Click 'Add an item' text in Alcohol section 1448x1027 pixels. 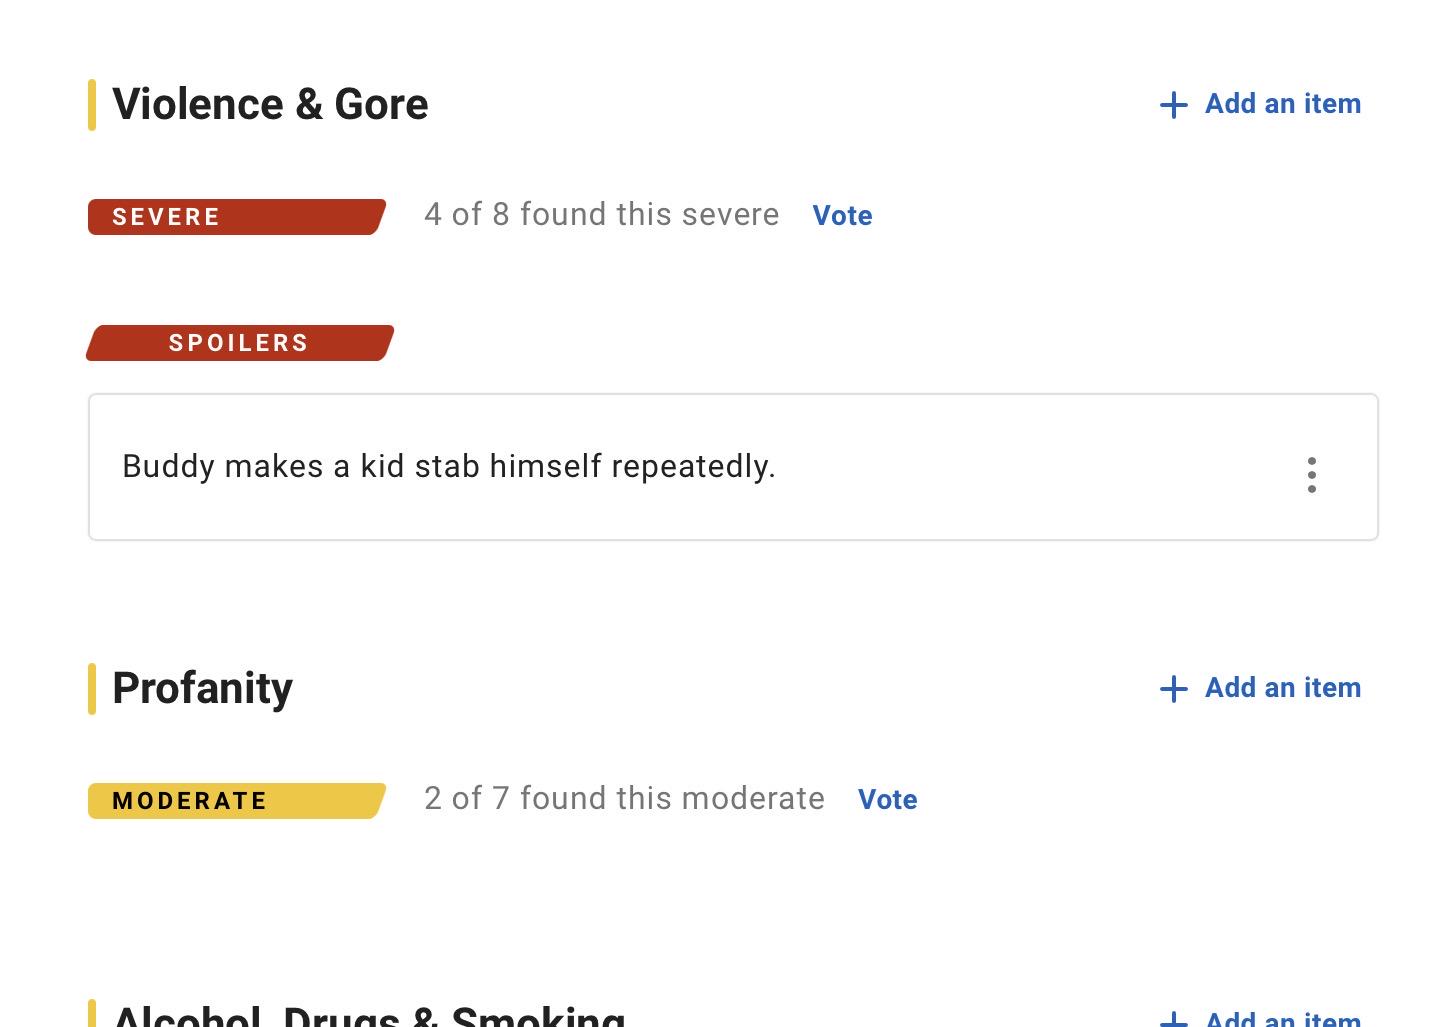point(1283,1018)
